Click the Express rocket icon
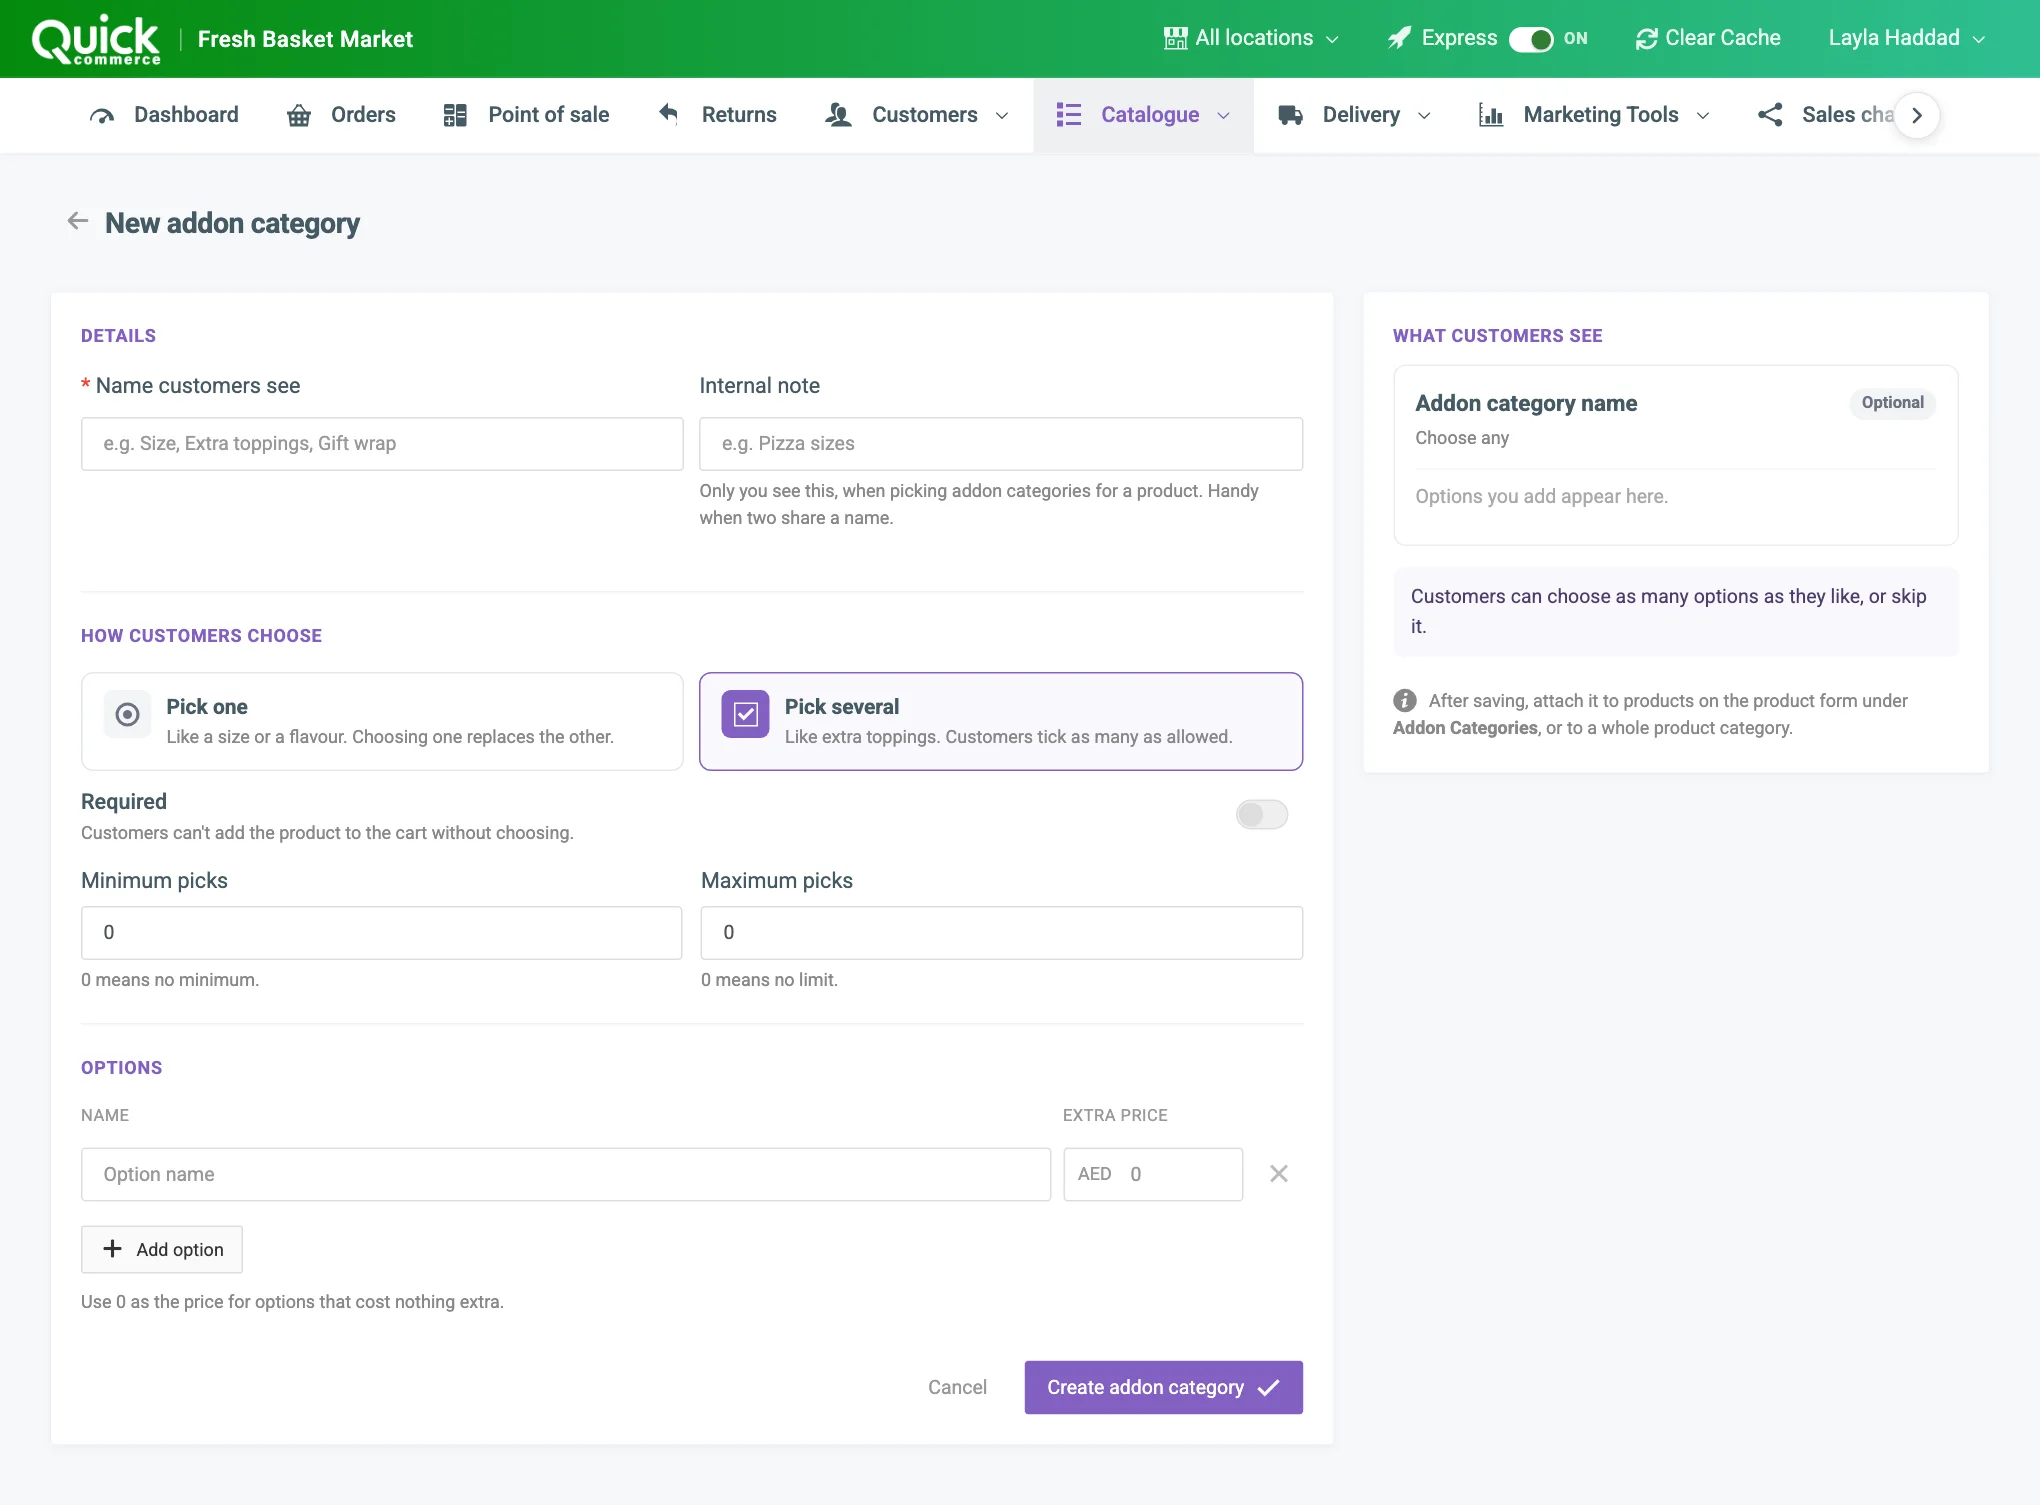This screenshot has height=1505, width=2040. (1399, 38)
